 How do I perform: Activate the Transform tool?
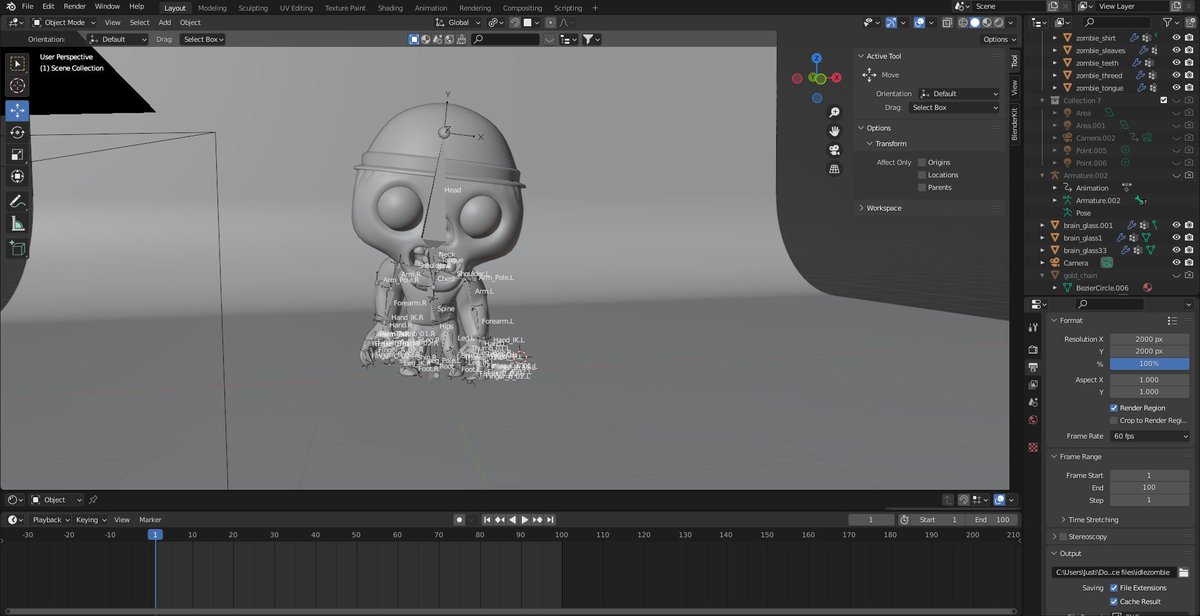pyautogui.click(x=18, y=177)
